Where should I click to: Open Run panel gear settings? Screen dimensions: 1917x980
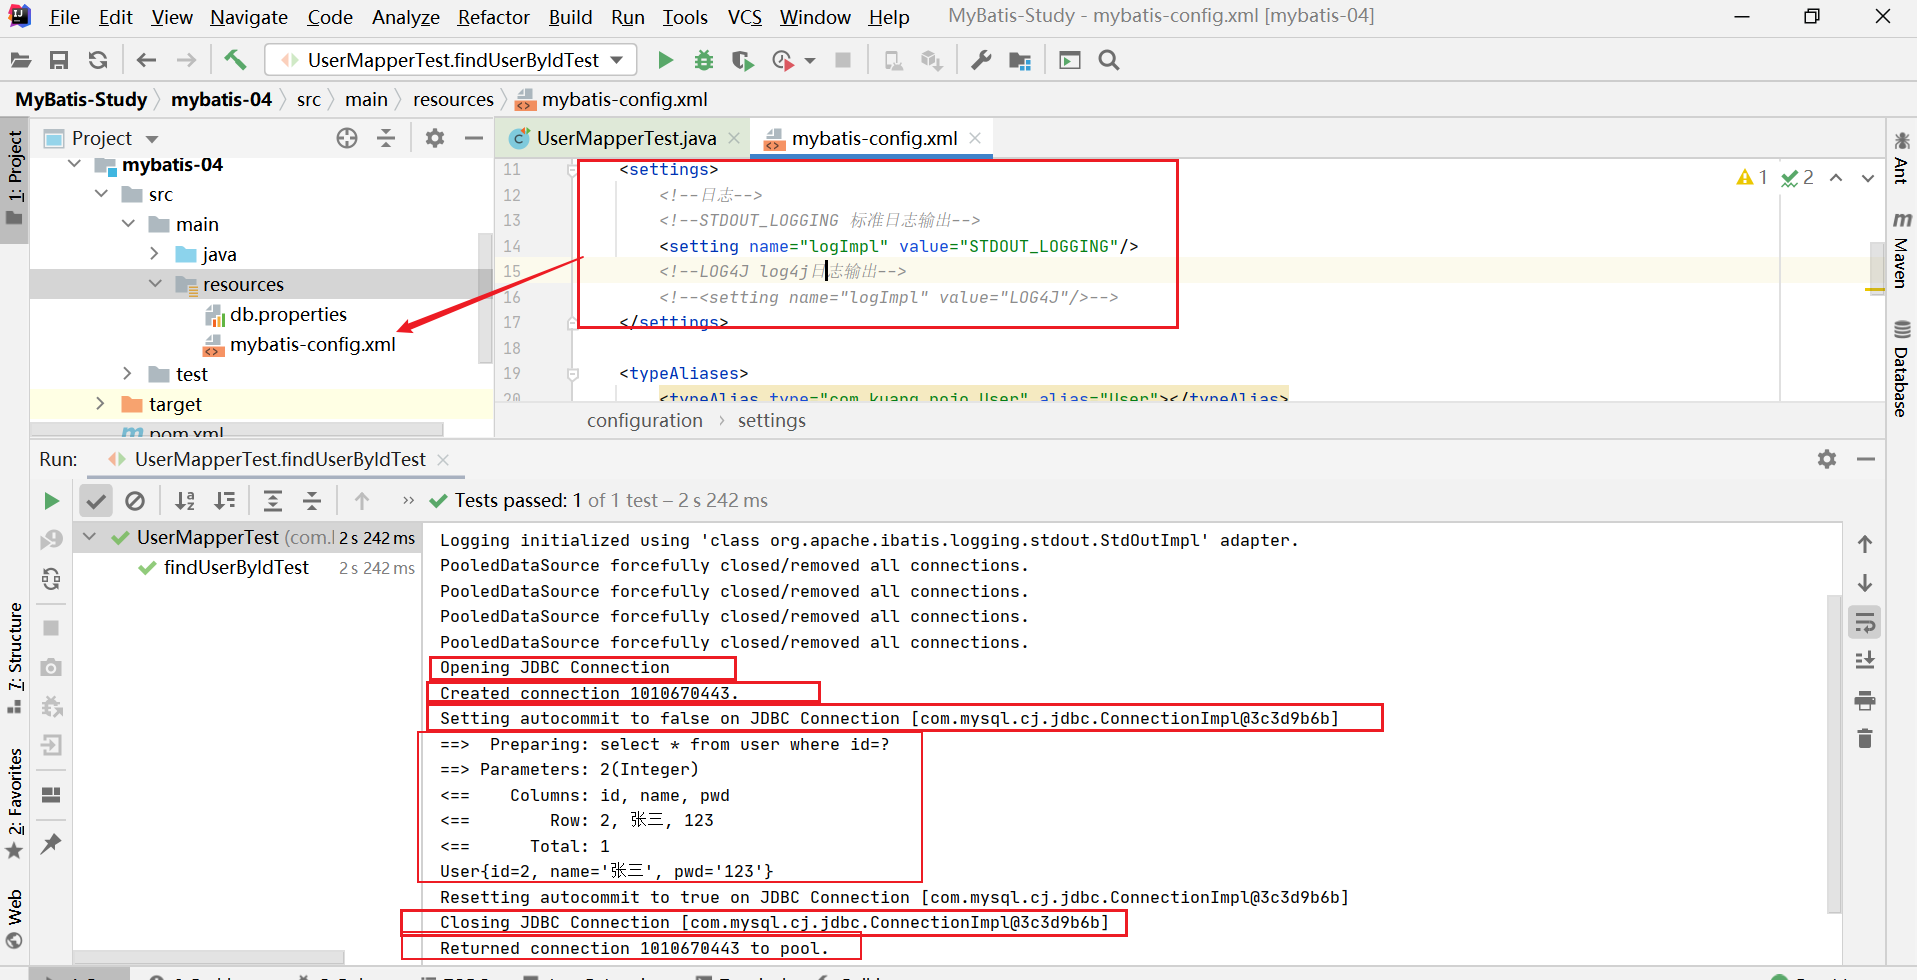(1827, 459)
